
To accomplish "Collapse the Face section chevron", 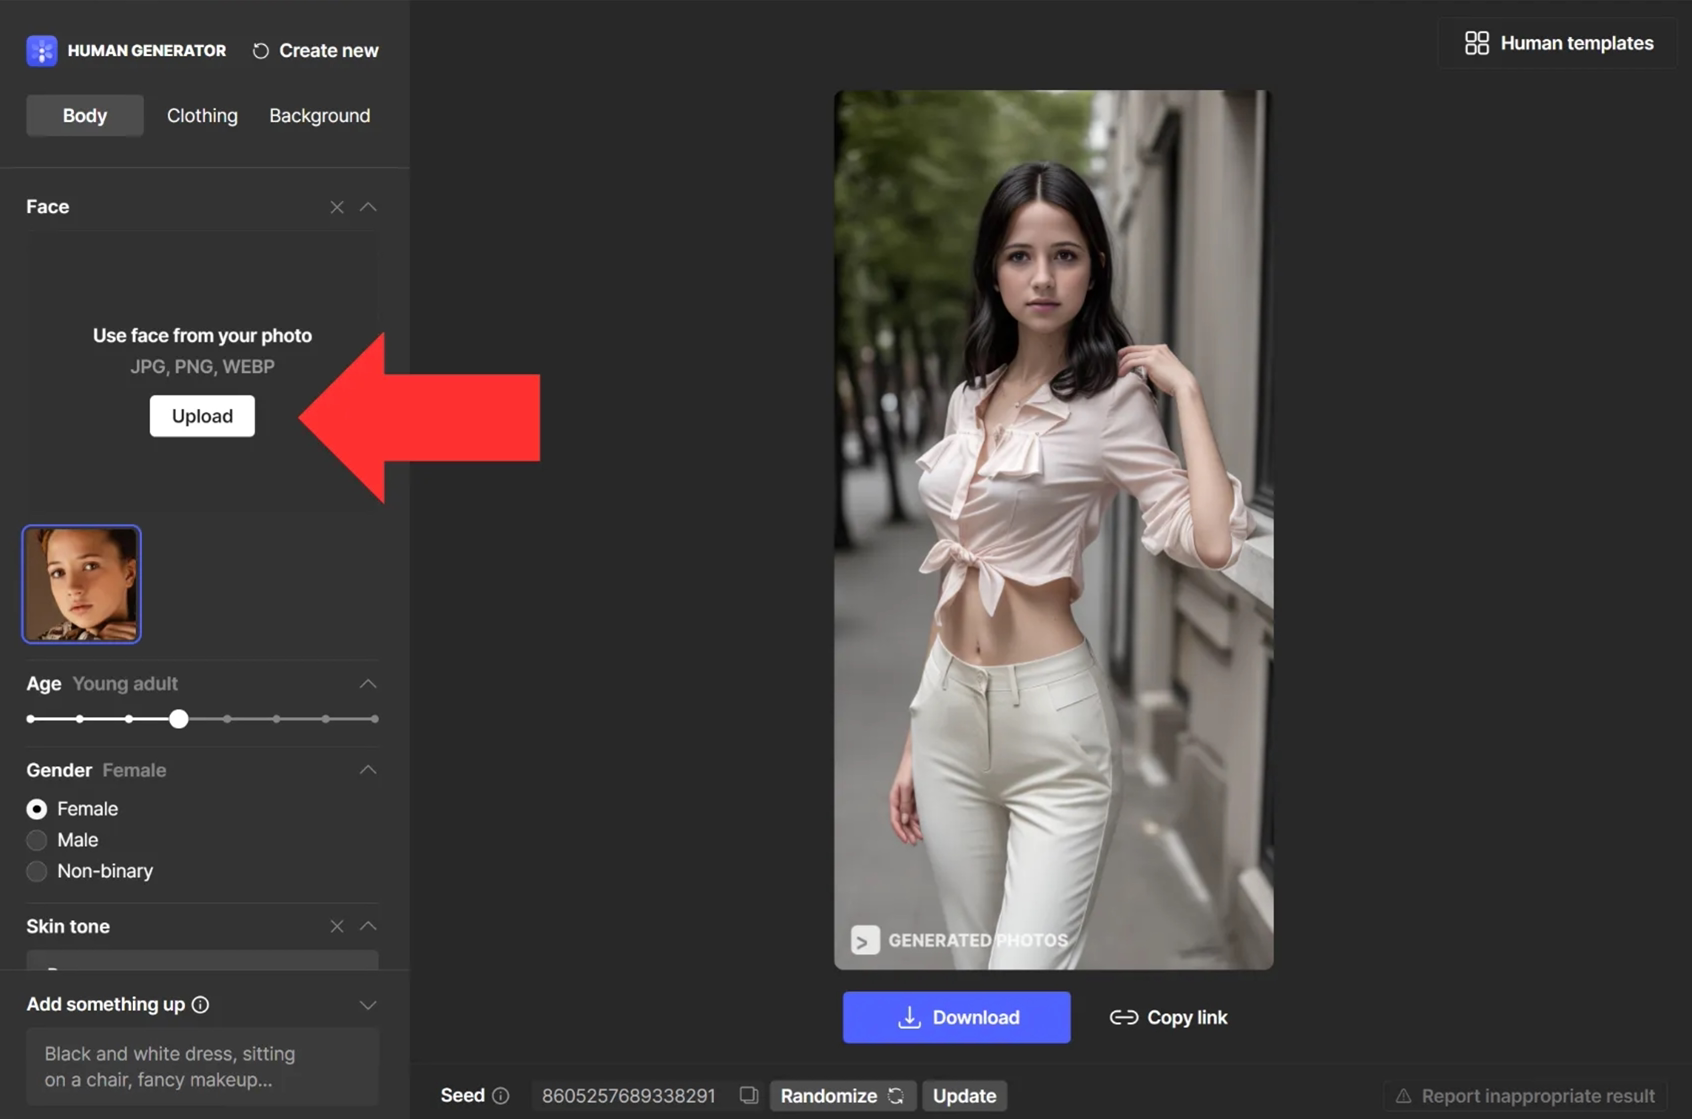I will (x=368, y=207).
